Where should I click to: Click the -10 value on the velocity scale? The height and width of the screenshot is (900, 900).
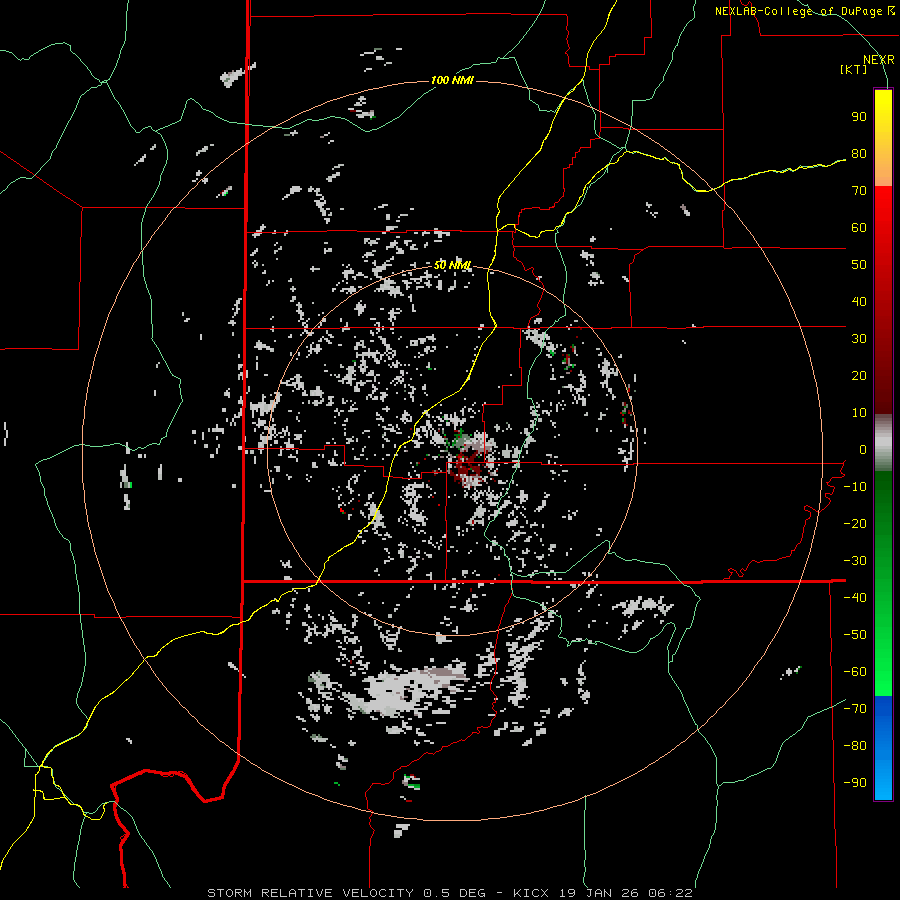[855, 487]
